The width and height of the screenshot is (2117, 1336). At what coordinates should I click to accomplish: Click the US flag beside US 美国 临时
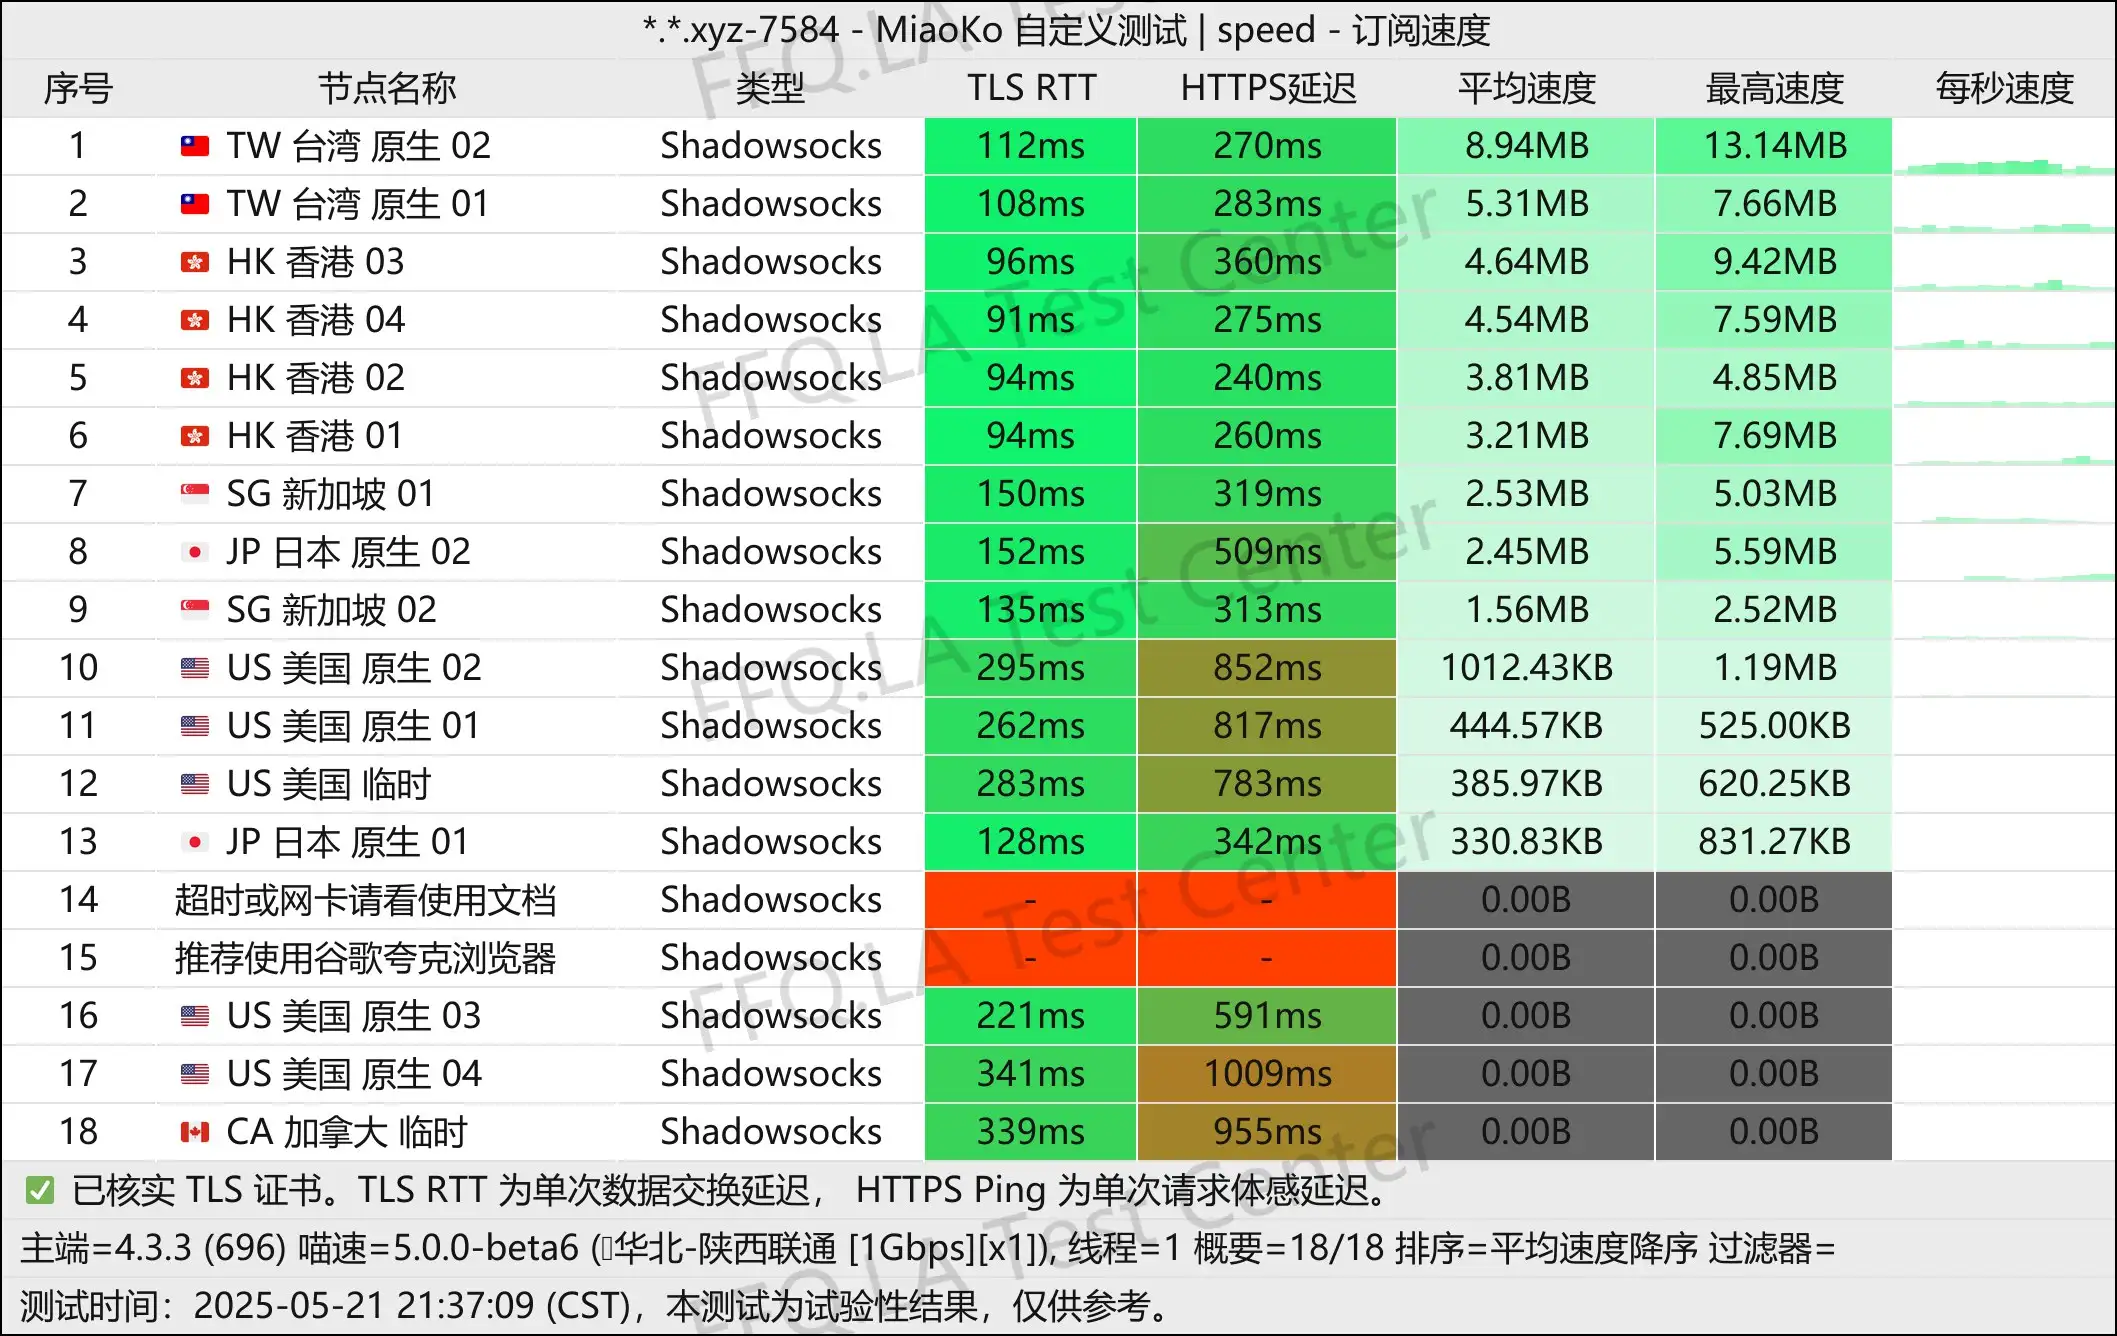[x=194, y=784]
